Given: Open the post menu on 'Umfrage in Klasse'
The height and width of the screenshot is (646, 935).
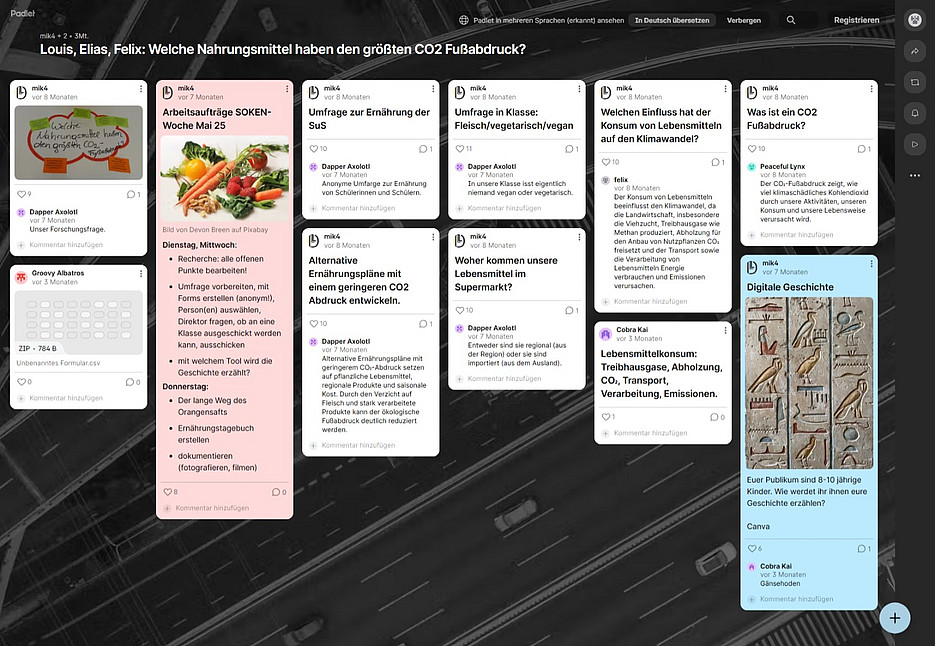Looking at the screenshot, I should coord(578,90).
